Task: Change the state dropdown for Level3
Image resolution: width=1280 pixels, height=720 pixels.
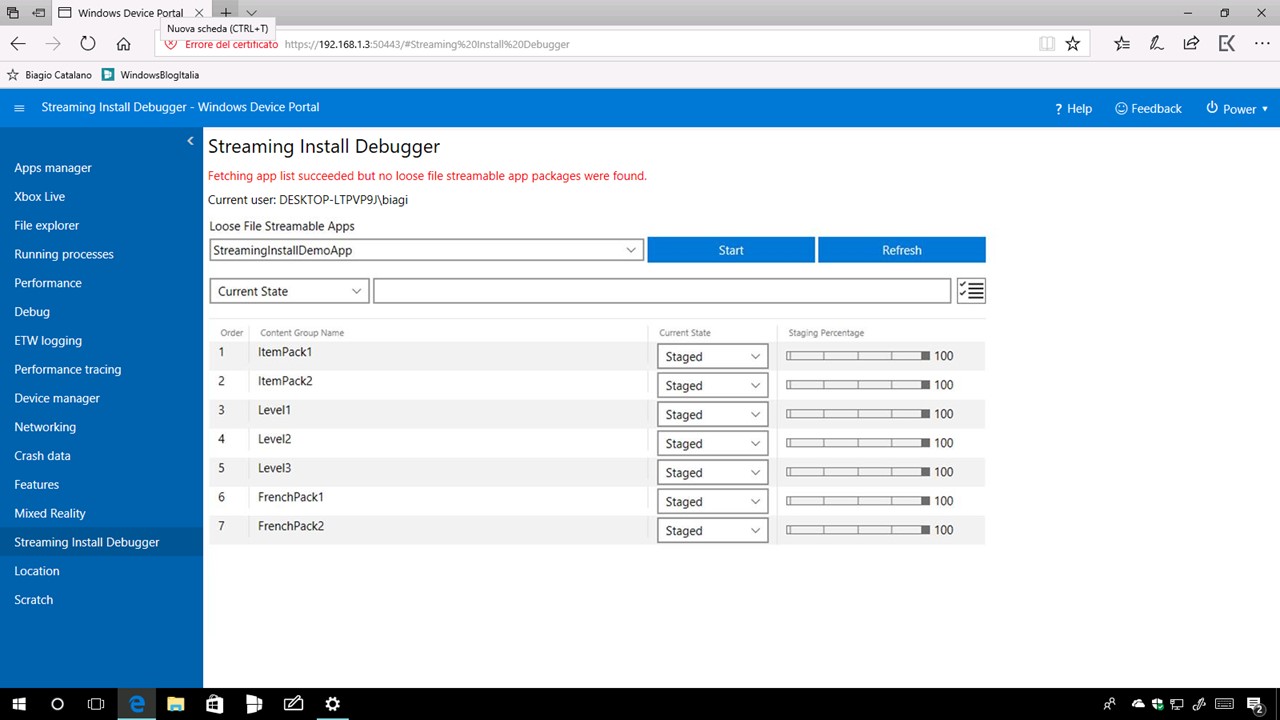Action: pyautogui.click(x=712, y=472)
